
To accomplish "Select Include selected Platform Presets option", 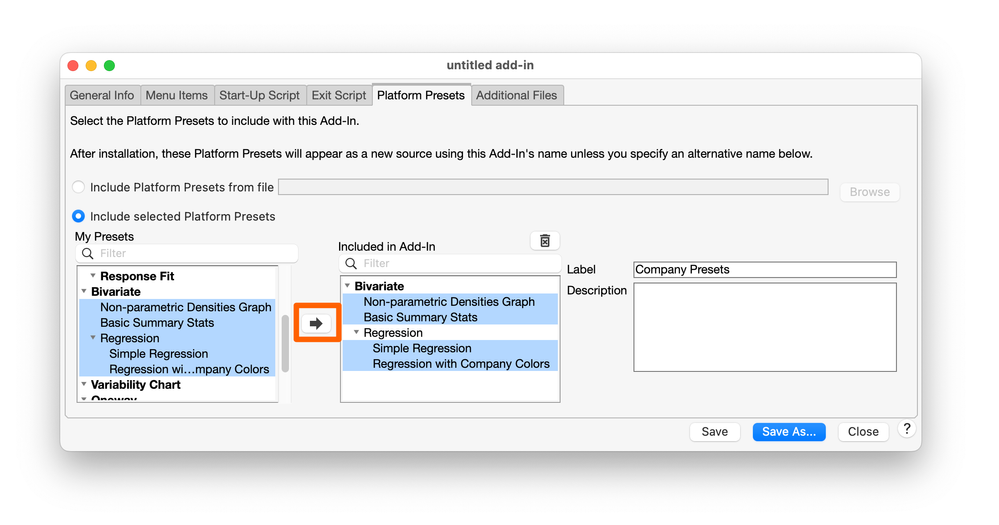I will pyautogui.click(x=79, y=216).
